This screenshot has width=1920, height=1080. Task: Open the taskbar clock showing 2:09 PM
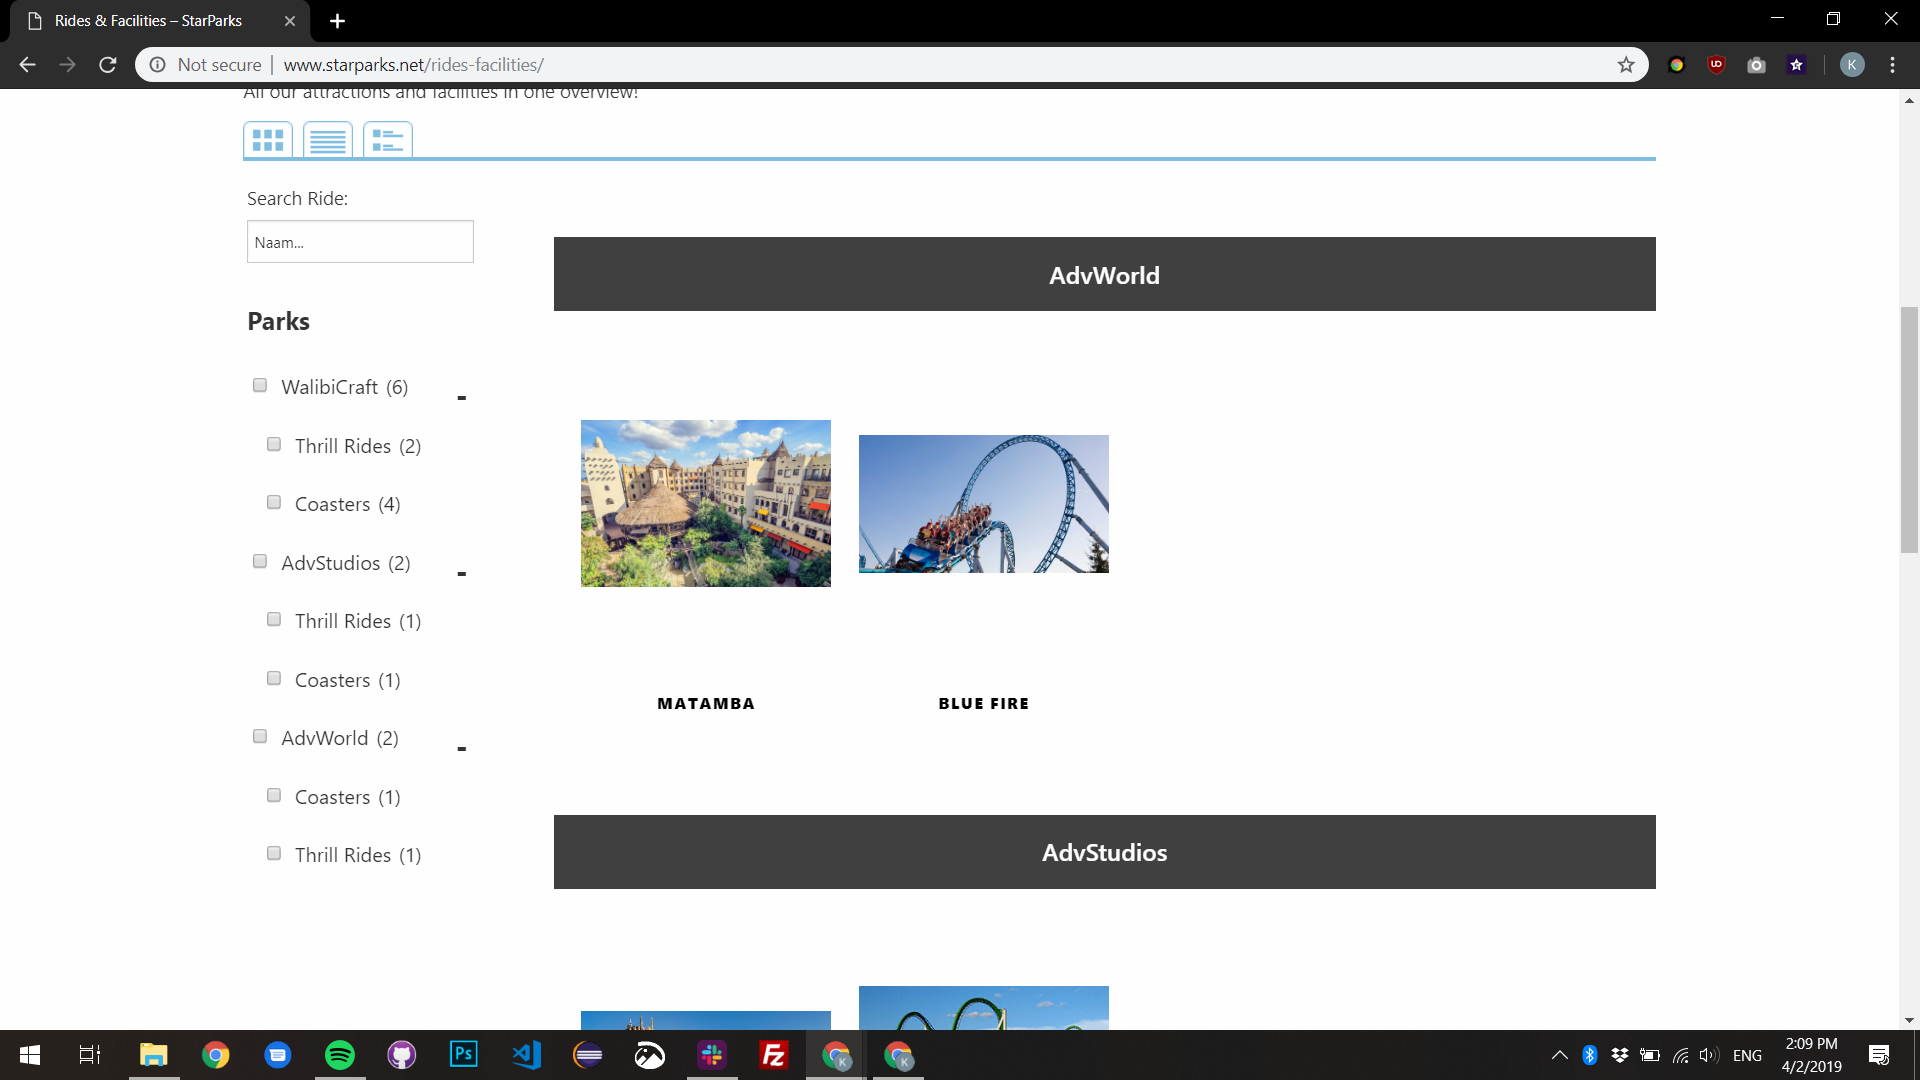(1812, 1055)
